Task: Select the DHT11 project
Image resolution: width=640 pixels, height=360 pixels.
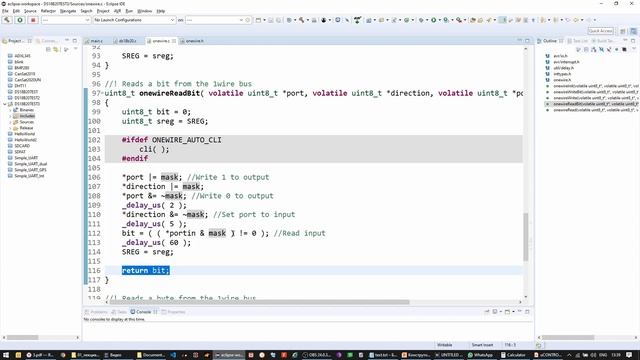Action: (x=20, y=86)
